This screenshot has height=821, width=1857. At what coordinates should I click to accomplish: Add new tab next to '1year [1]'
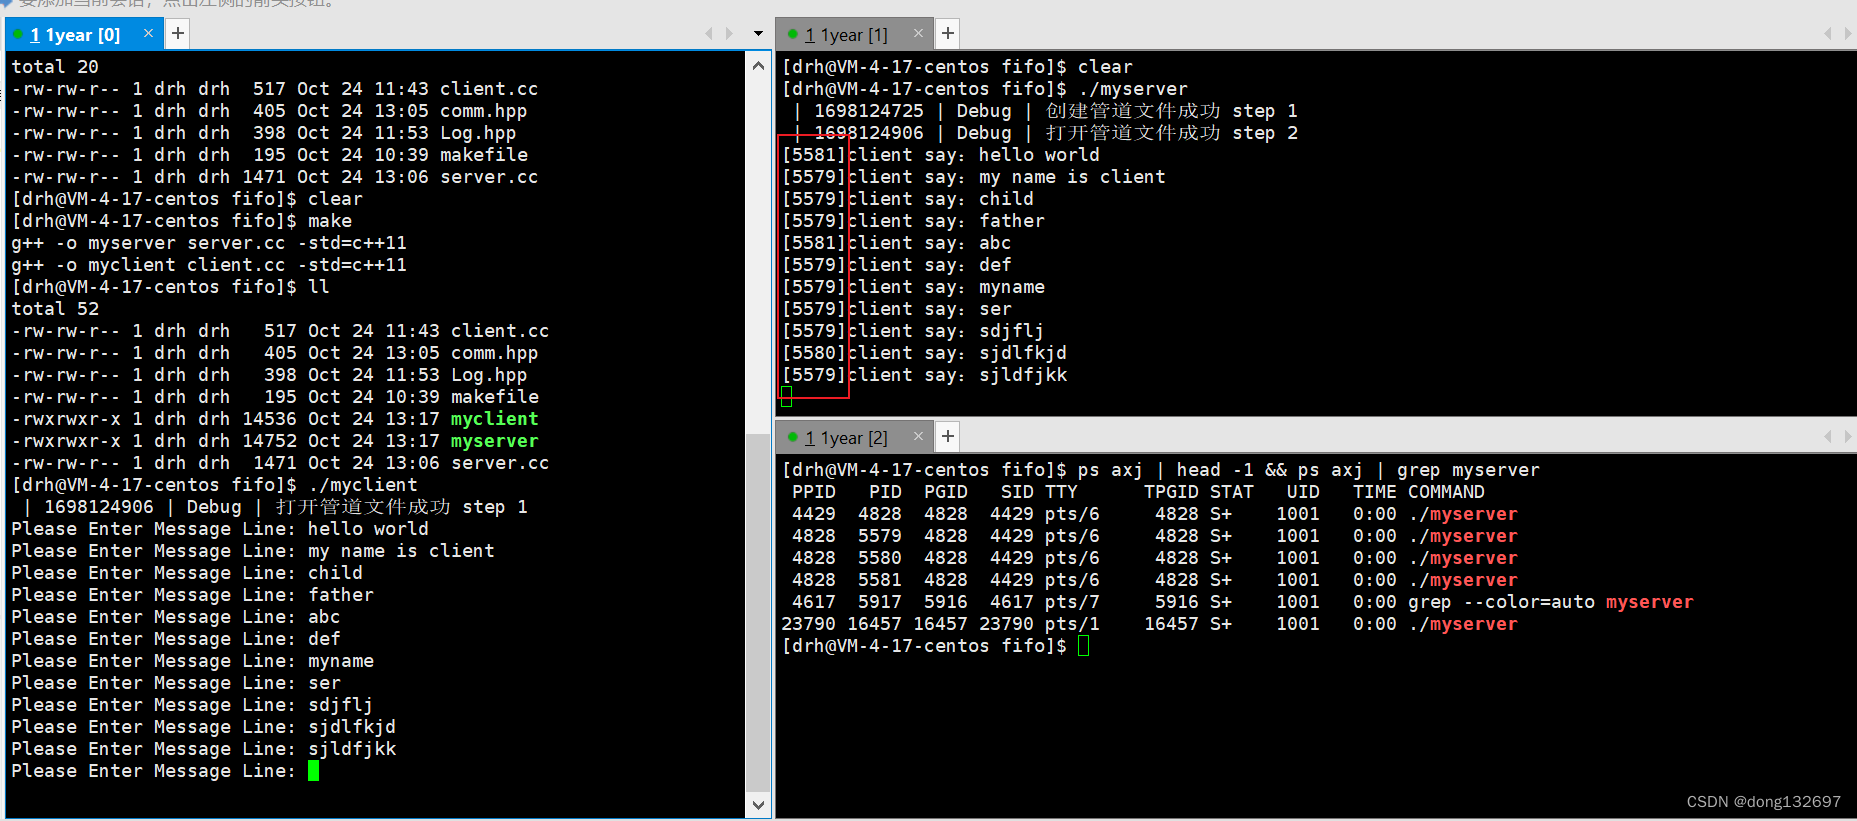(947, 33)
